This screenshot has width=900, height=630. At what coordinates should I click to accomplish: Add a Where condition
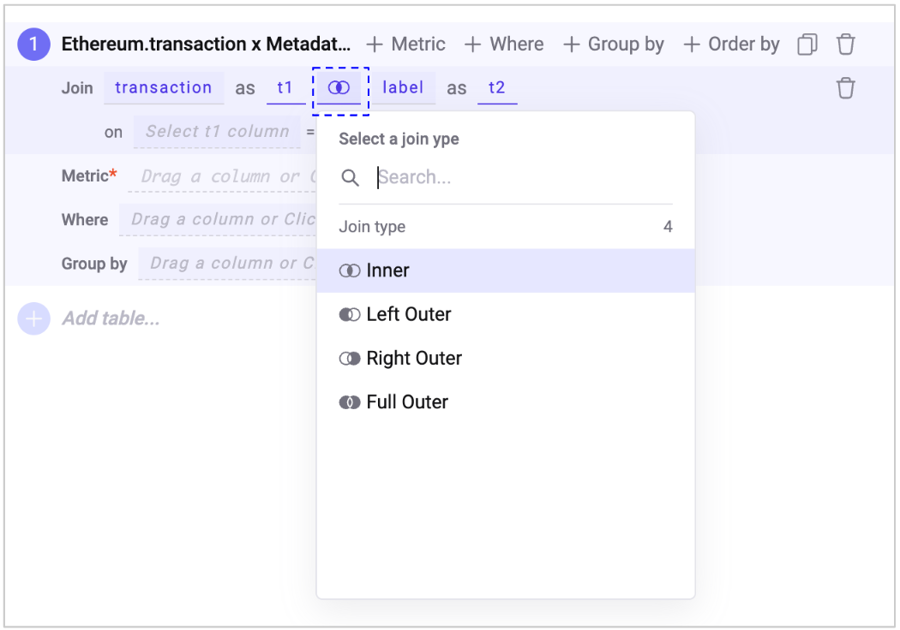[x=504, y=44]
